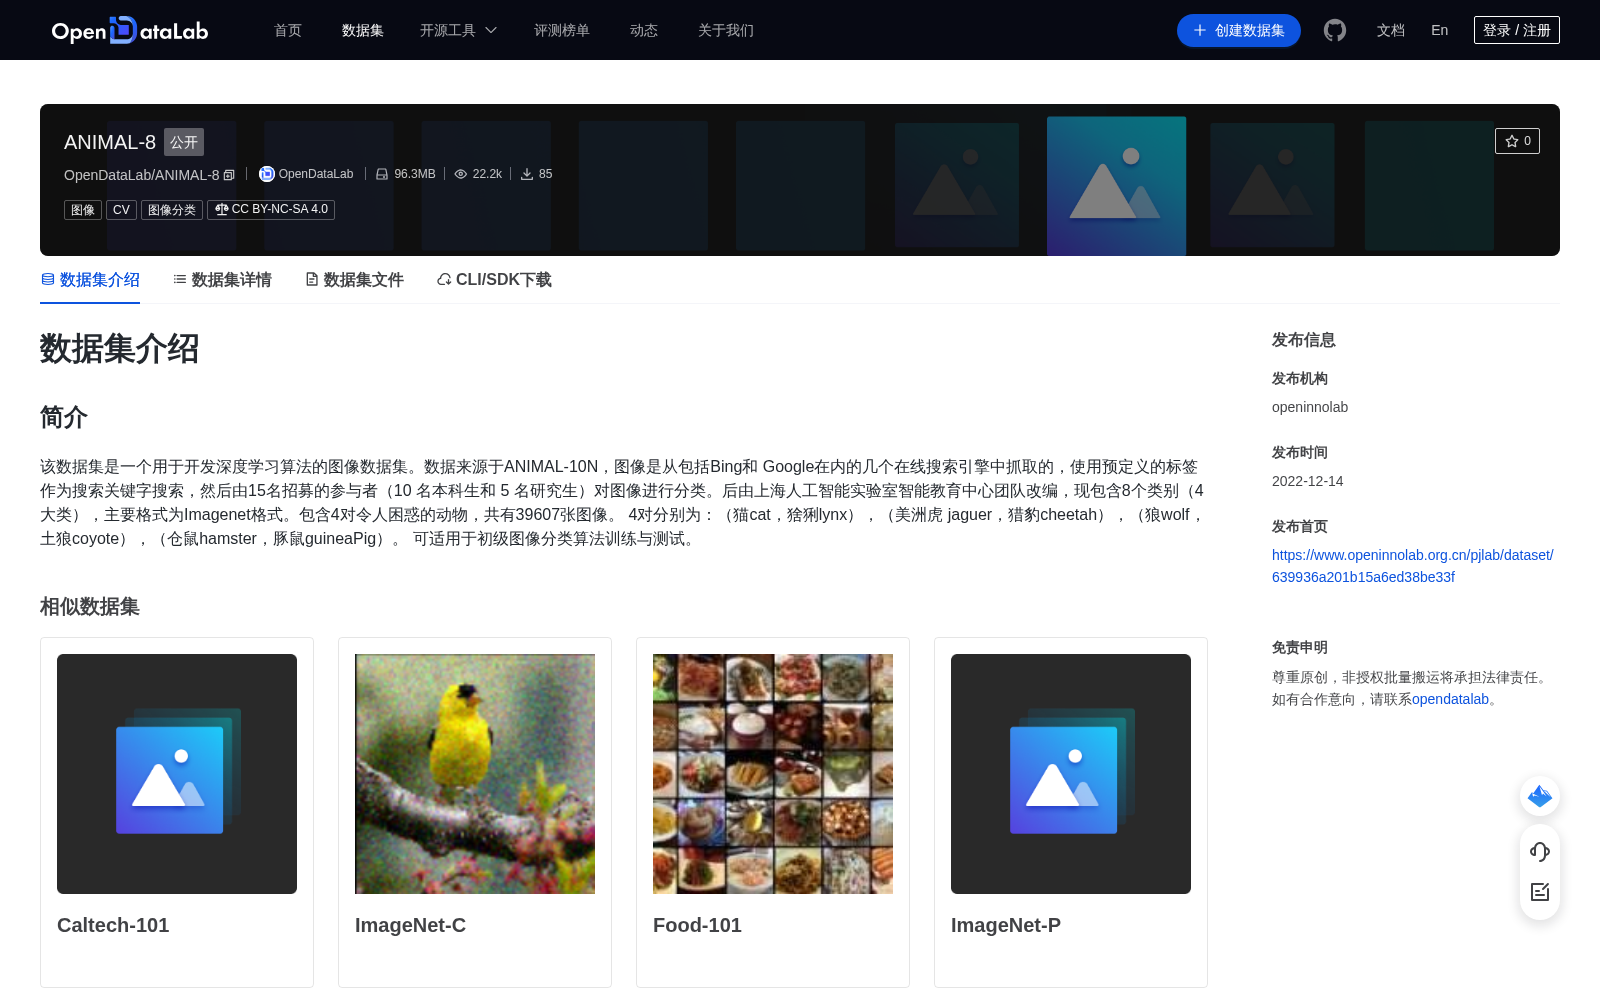Click the 图像分类 tag
The image size is (1600, 1000).
click(x=172, y=210)
